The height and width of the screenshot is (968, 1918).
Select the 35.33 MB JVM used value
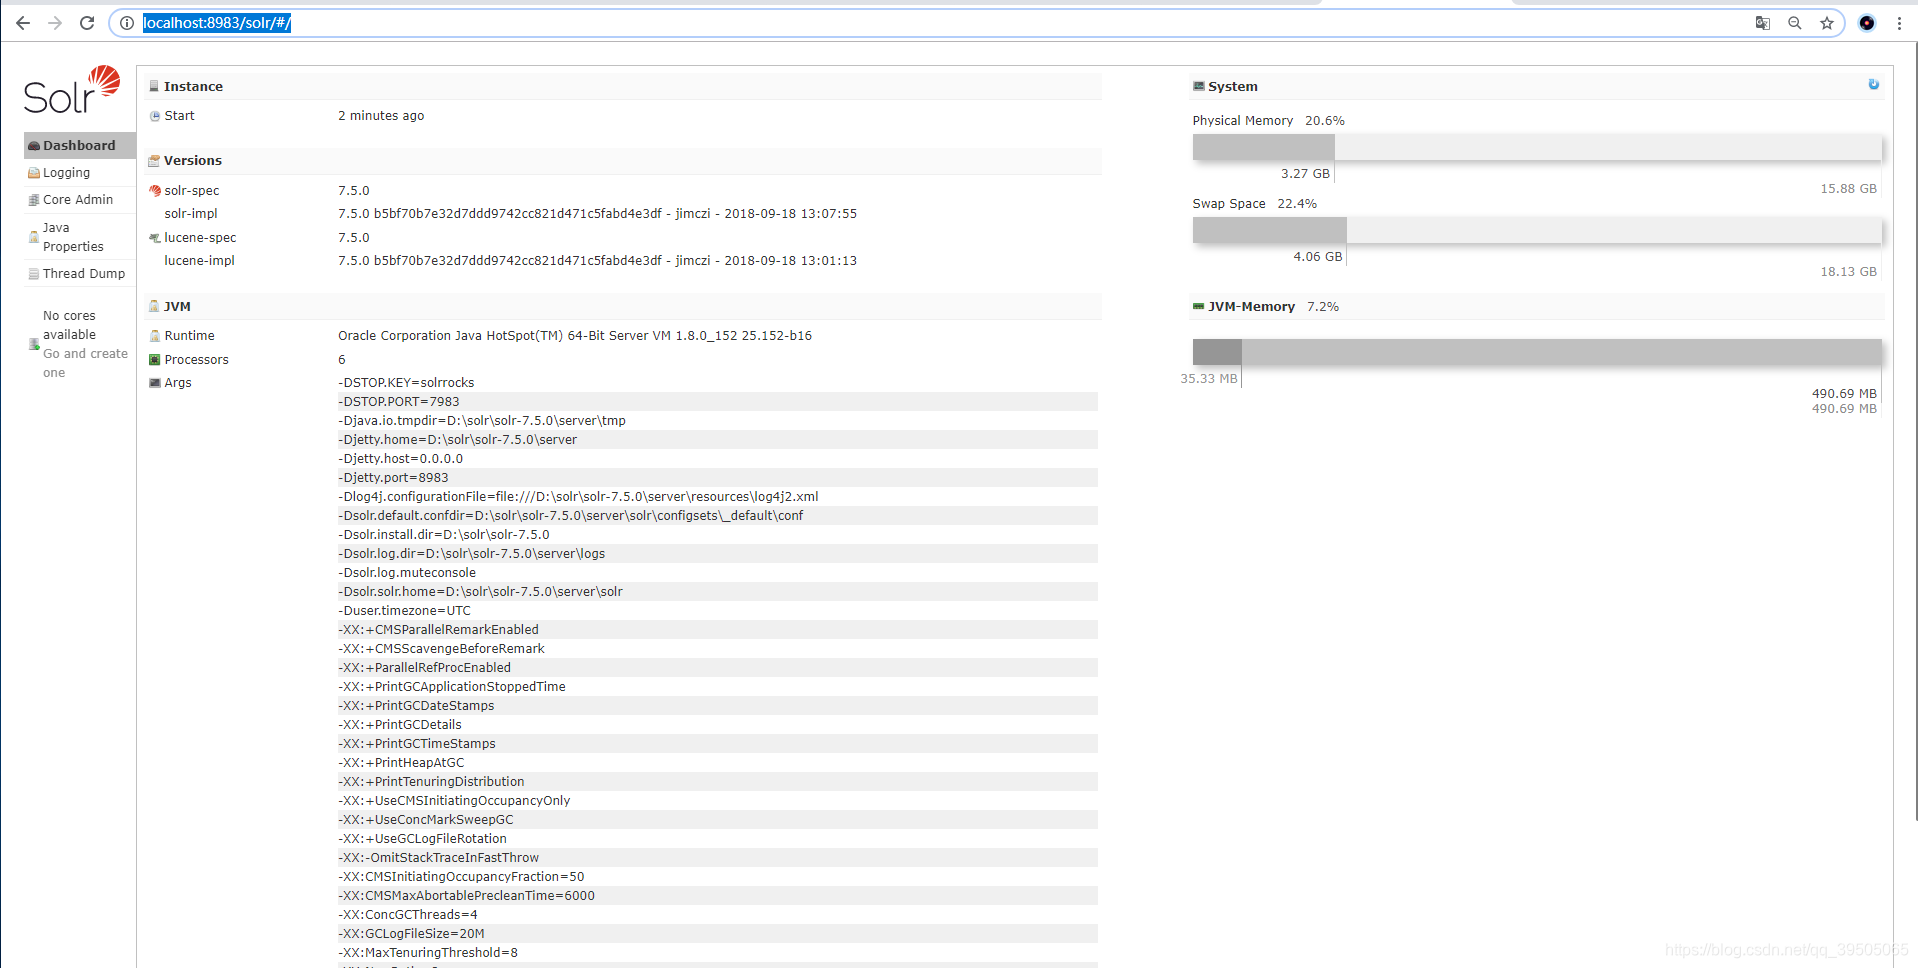click(1209, 379)
